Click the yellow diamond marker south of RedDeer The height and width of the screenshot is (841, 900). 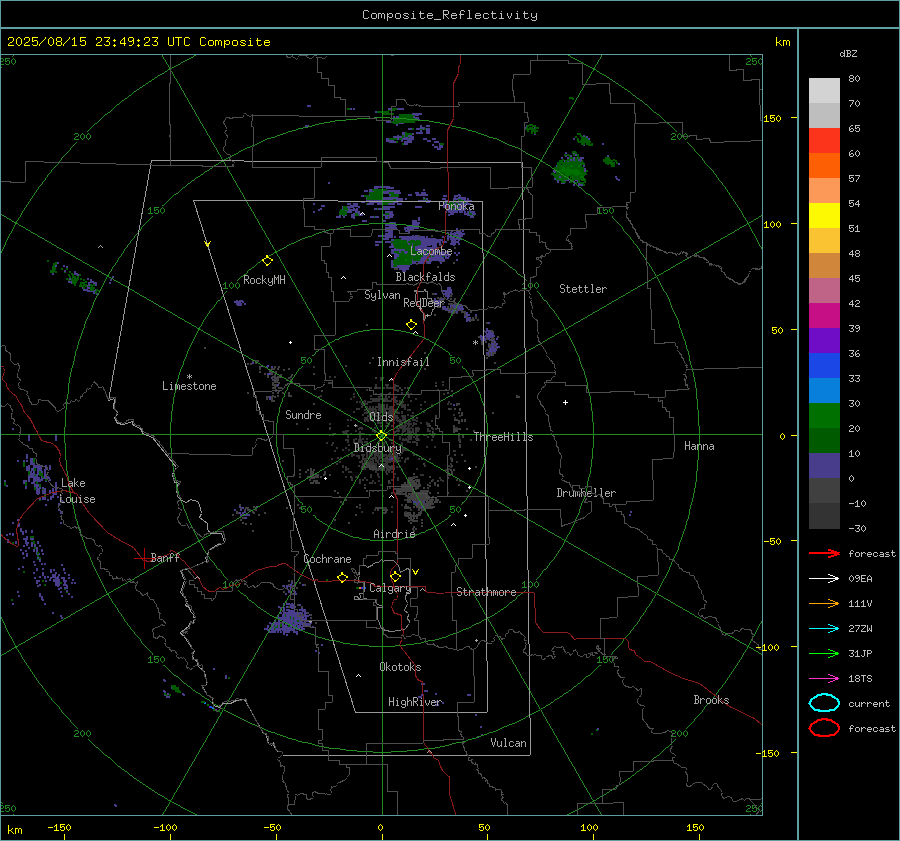tap(411, 325)
